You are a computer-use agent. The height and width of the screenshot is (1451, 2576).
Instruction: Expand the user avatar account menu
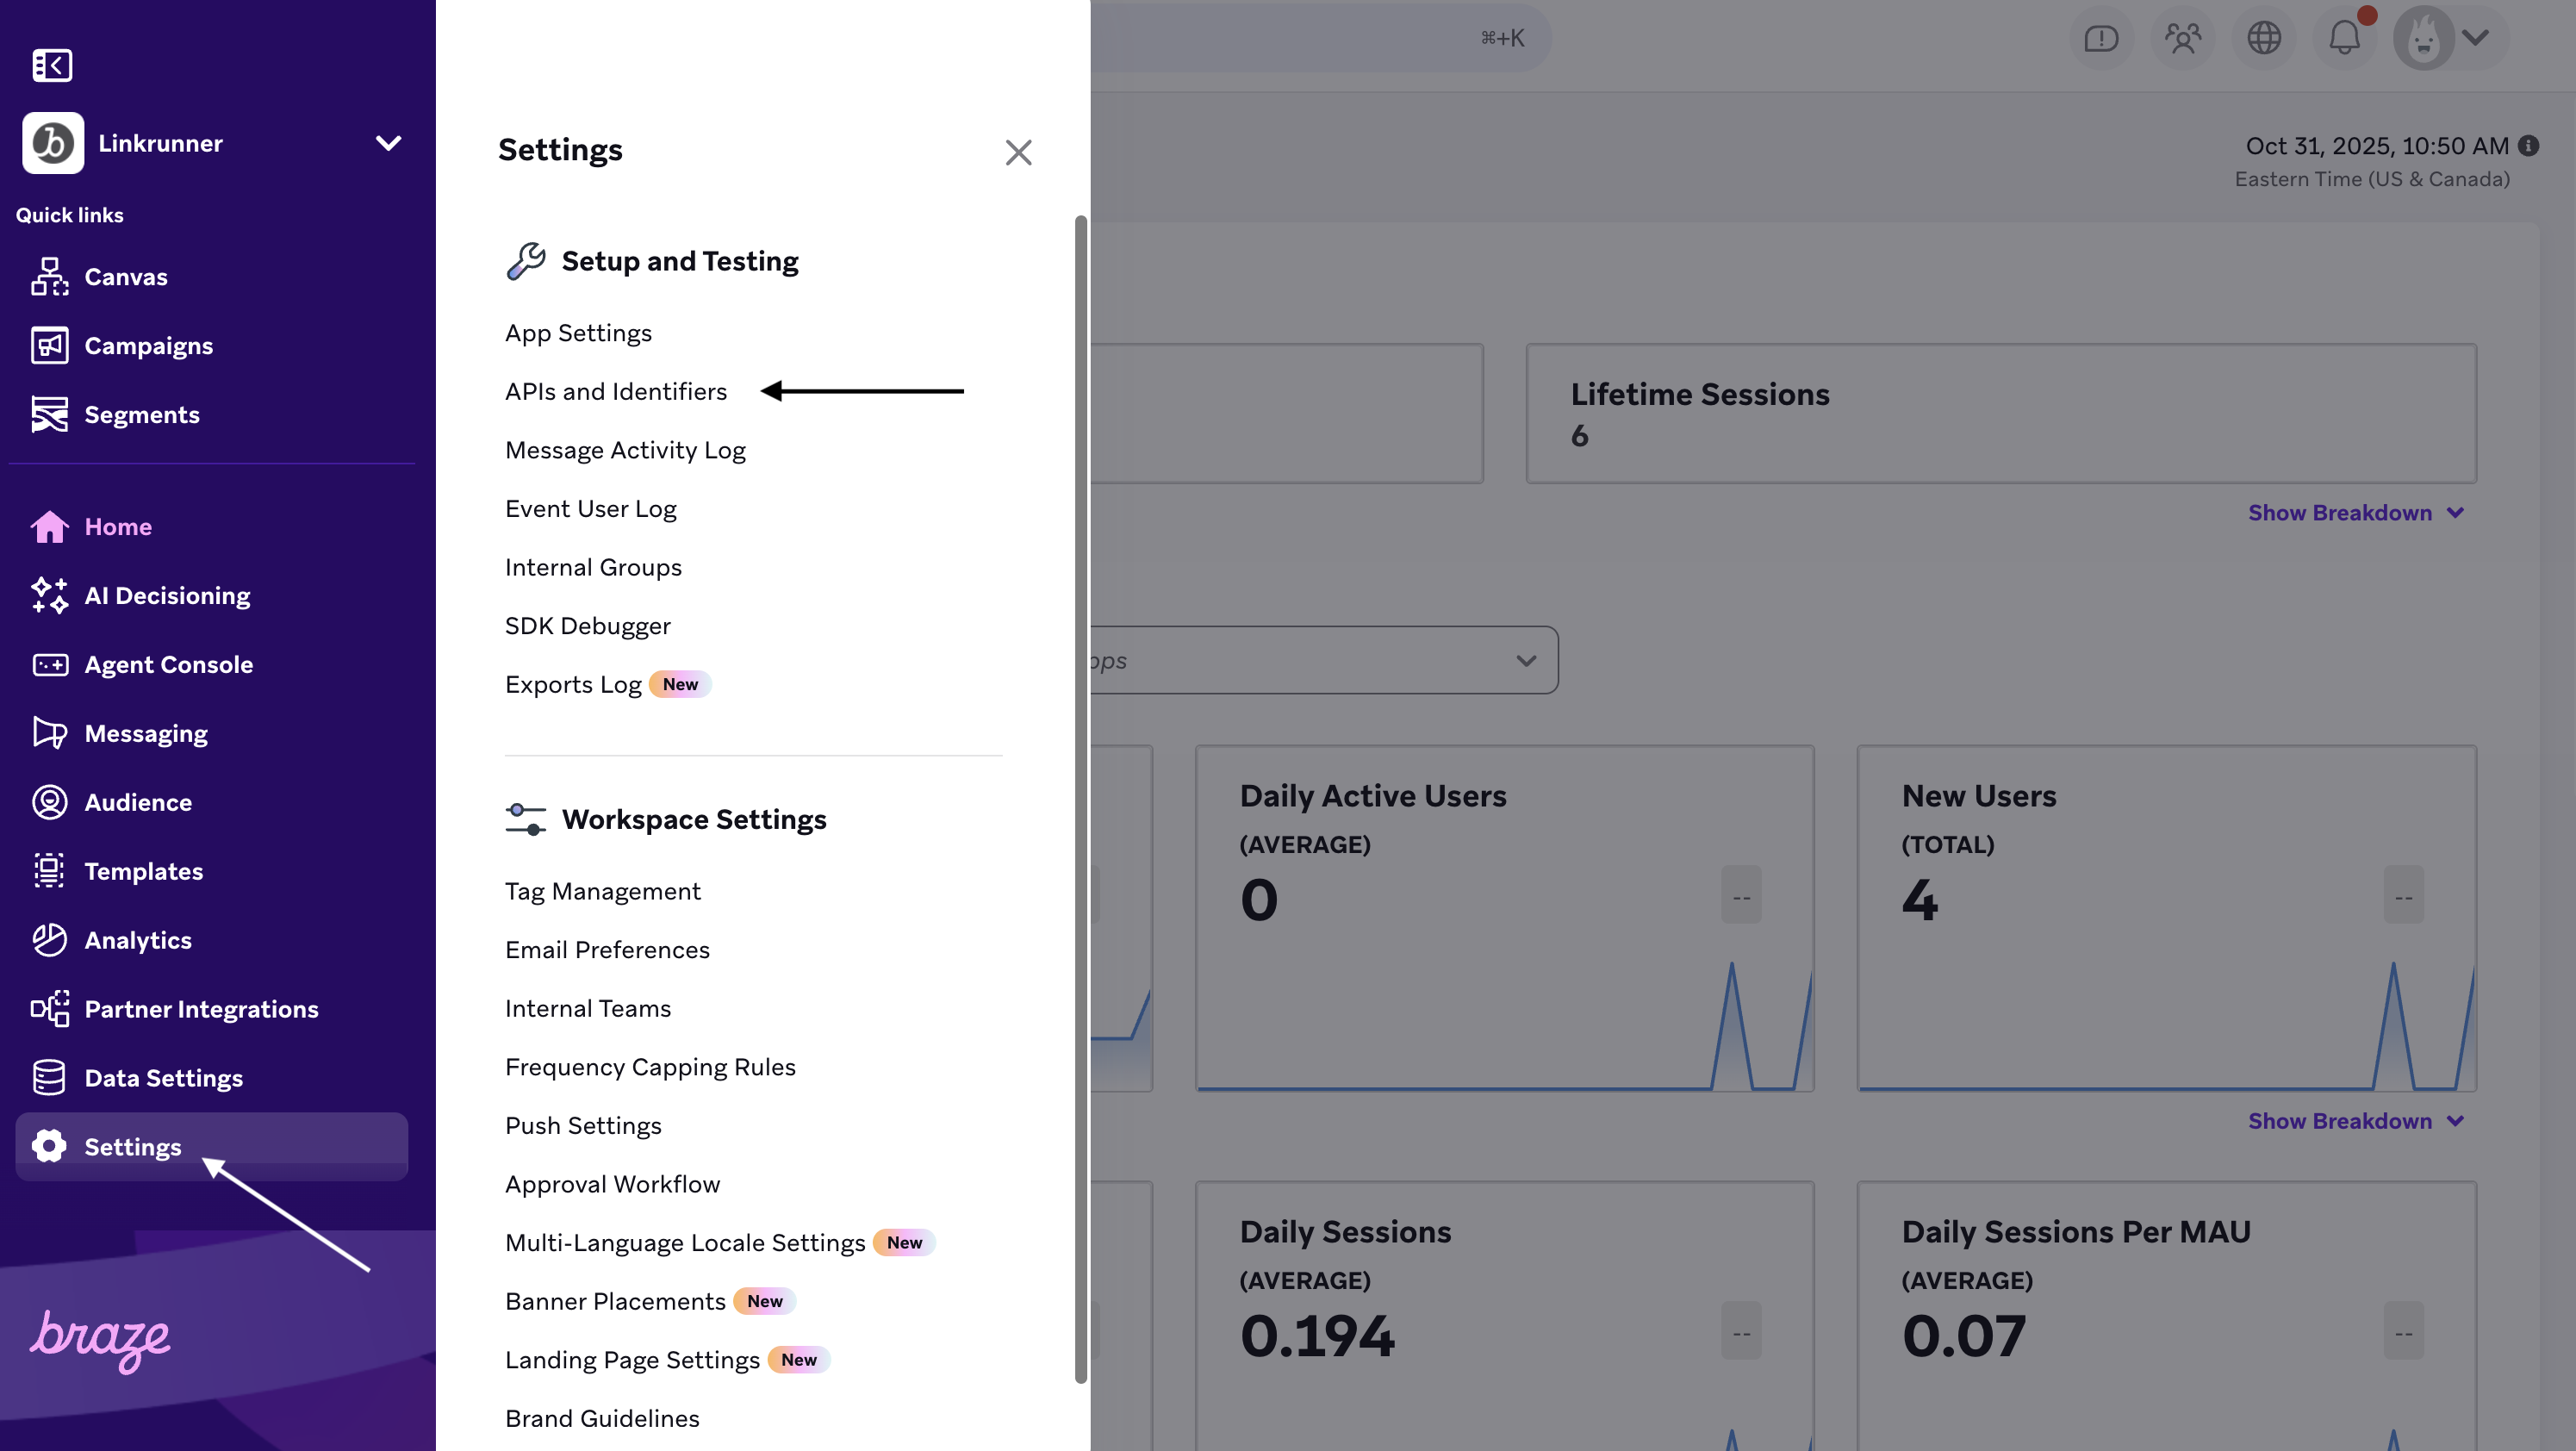2475,38
